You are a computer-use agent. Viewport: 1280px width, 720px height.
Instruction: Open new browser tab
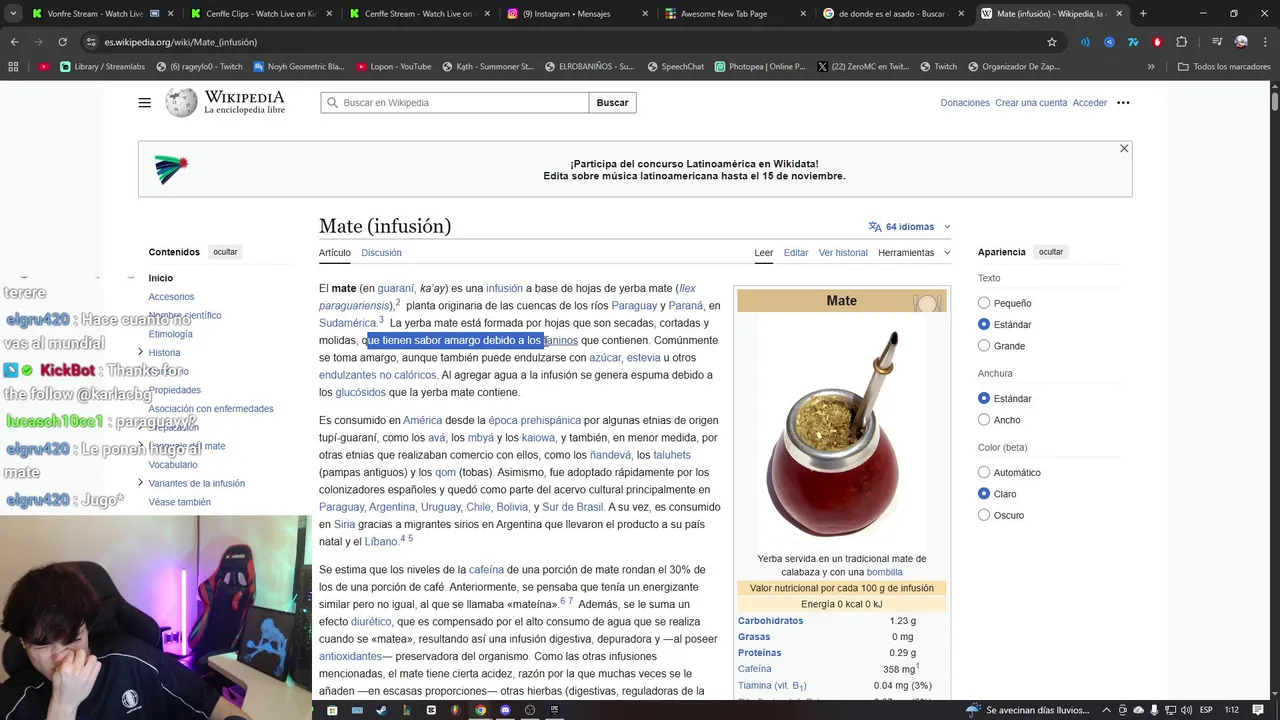(1143, 14)
